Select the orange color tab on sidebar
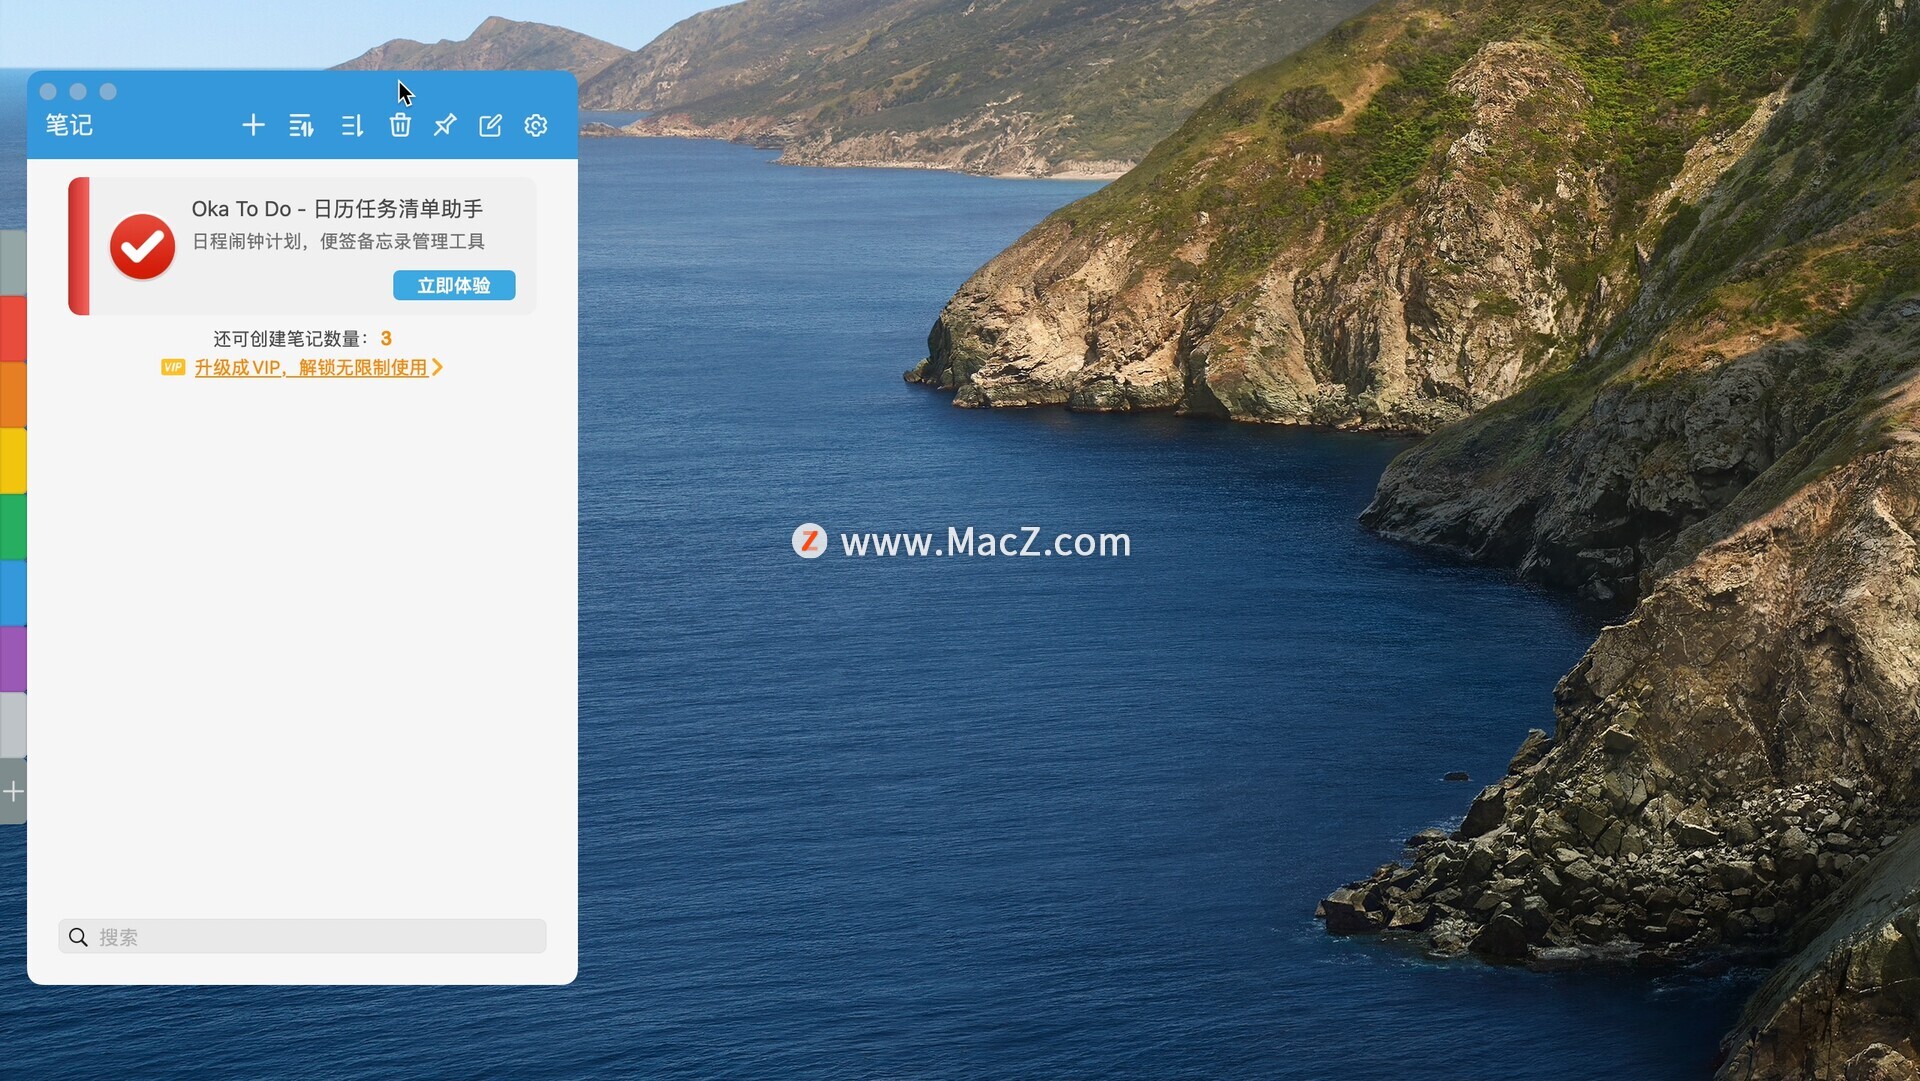This screenshot has width=1920, height=1081. tap(13, 394)
